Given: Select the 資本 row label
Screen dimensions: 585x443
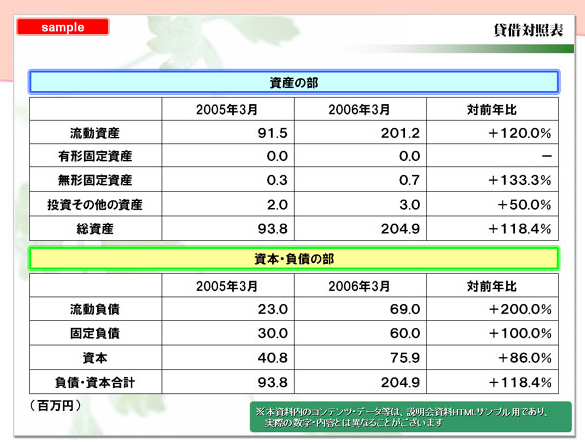Looking at the screenshot, I should [x=95, y=358].
